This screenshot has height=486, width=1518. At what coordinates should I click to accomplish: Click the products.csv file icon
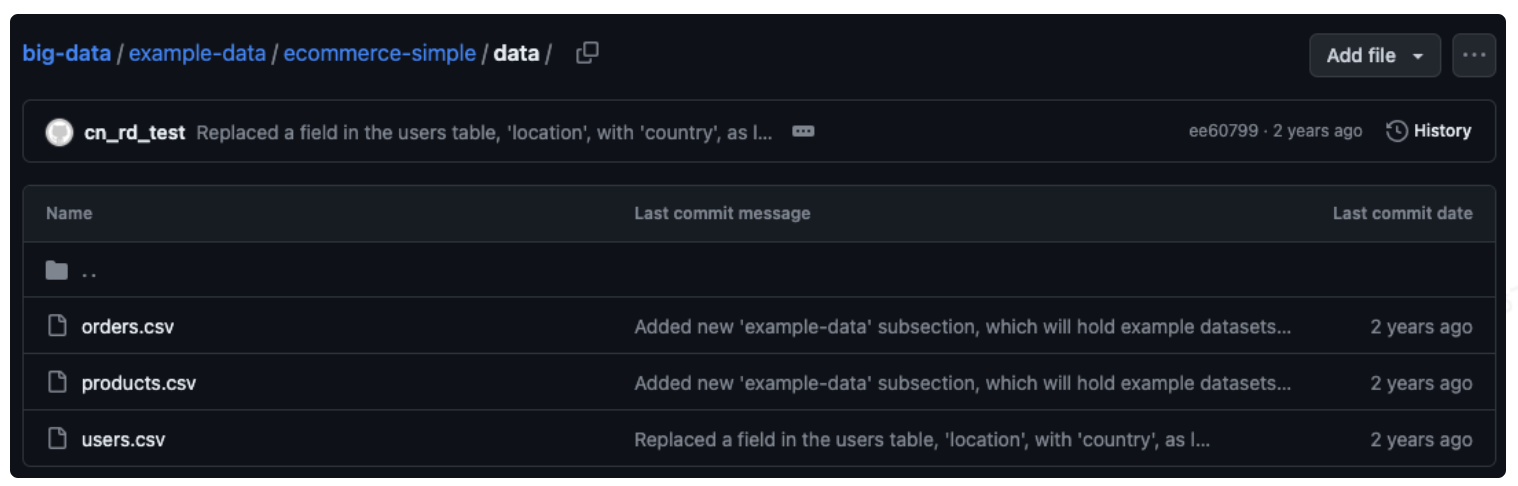57,383
